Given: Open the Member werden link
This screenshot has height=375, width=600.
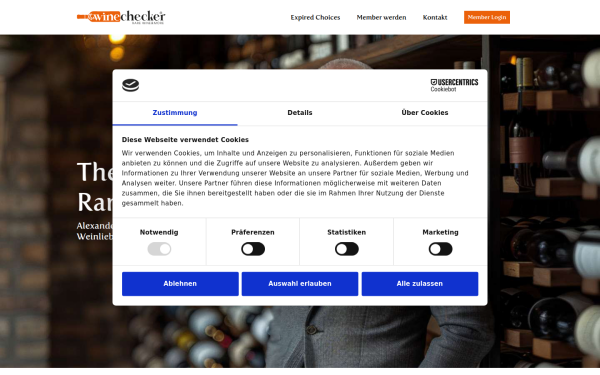Looking at the screenshot, I should [x=382, y=18].
